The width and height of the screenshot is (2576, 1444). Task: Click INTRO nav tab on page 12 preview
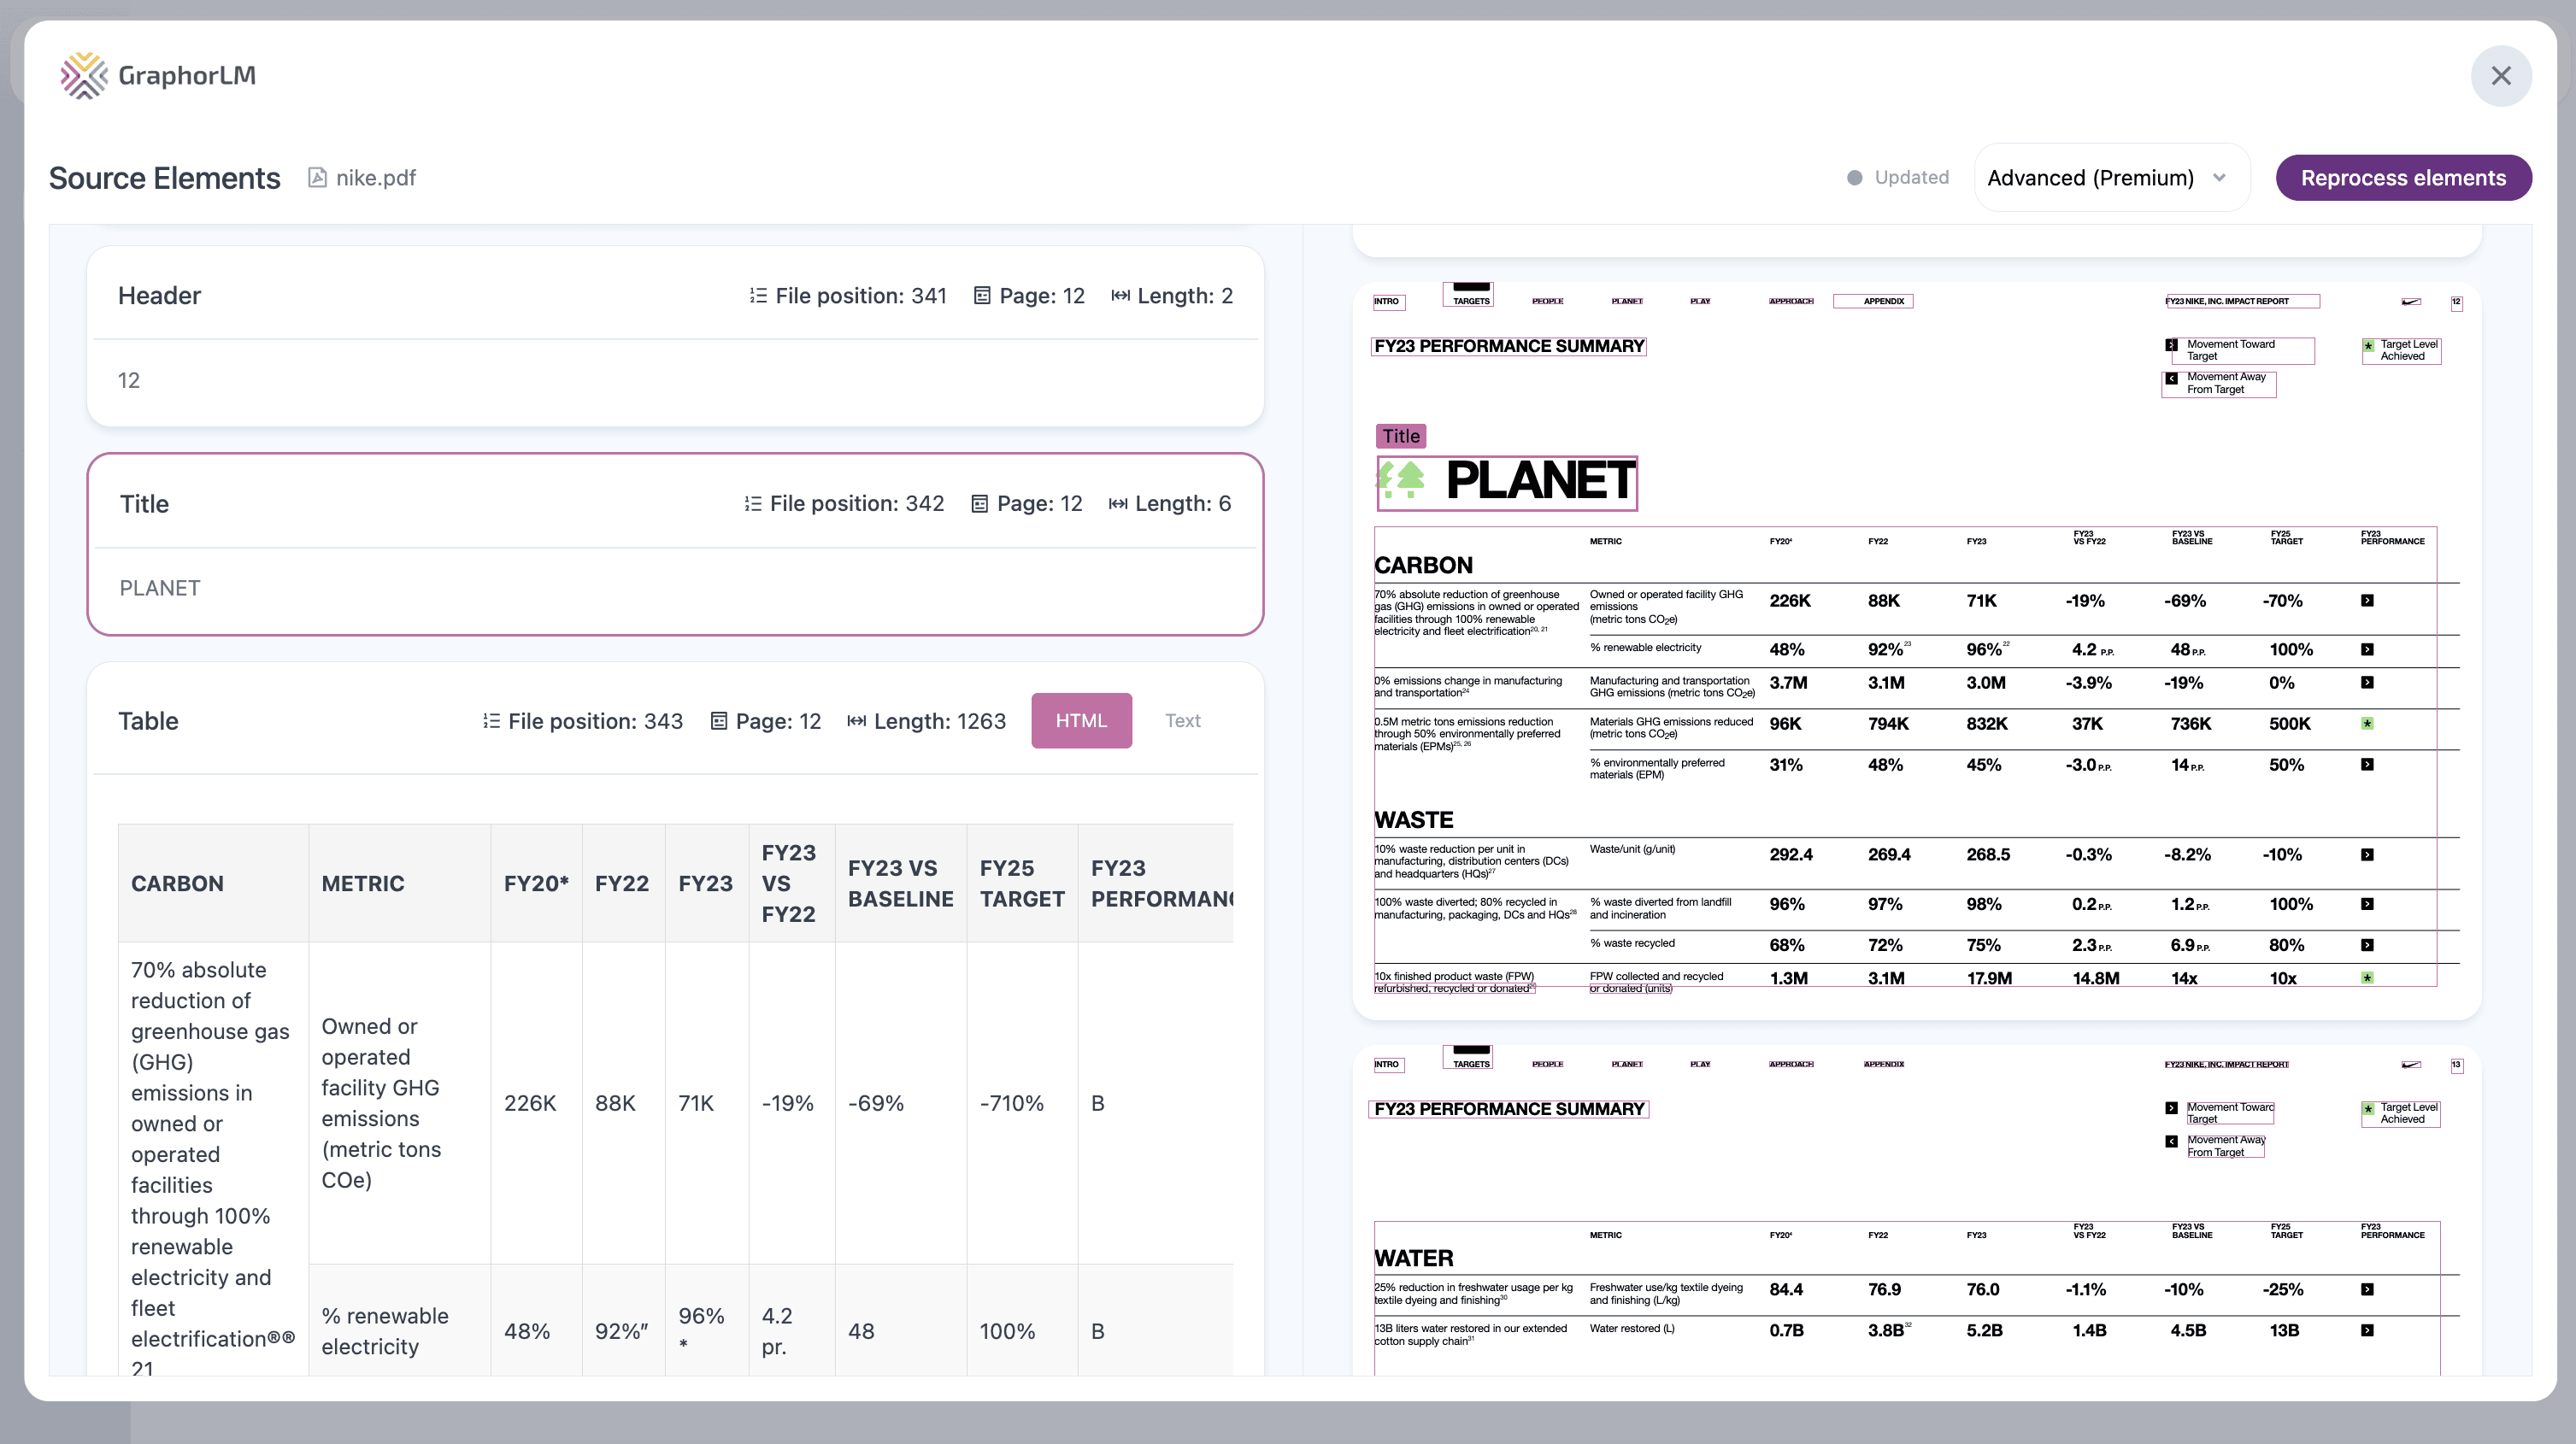[x=1387, y=301]
